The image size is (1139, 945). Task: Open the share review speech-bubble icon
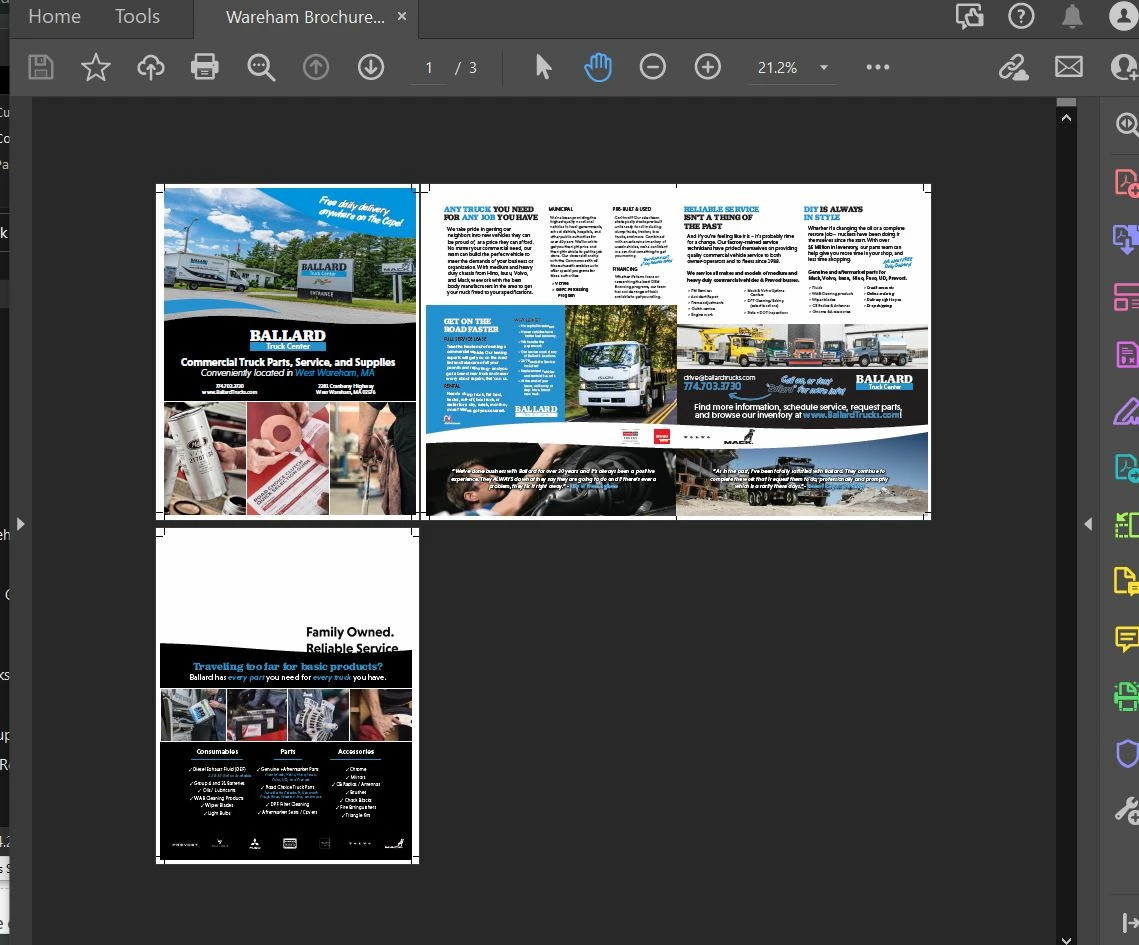point(970,16)
